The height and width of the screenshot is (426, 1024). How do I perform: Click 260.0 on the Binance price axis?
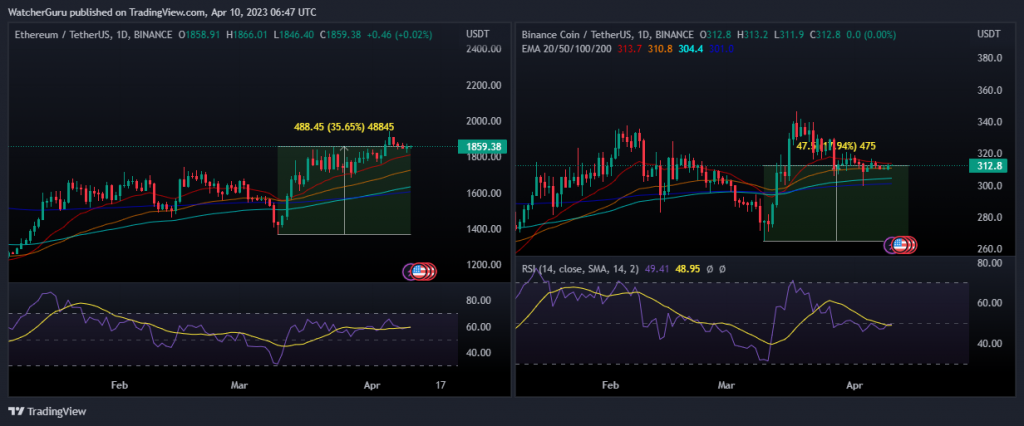tap(990, 250)
